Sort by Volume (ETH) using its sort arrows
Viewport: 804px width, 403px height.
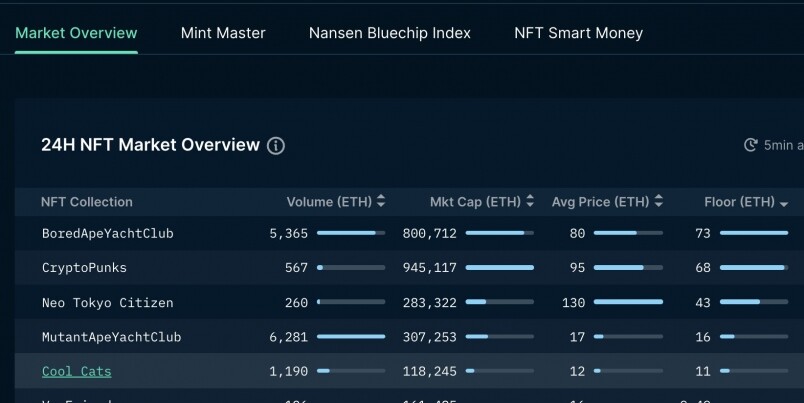(381, 201)
